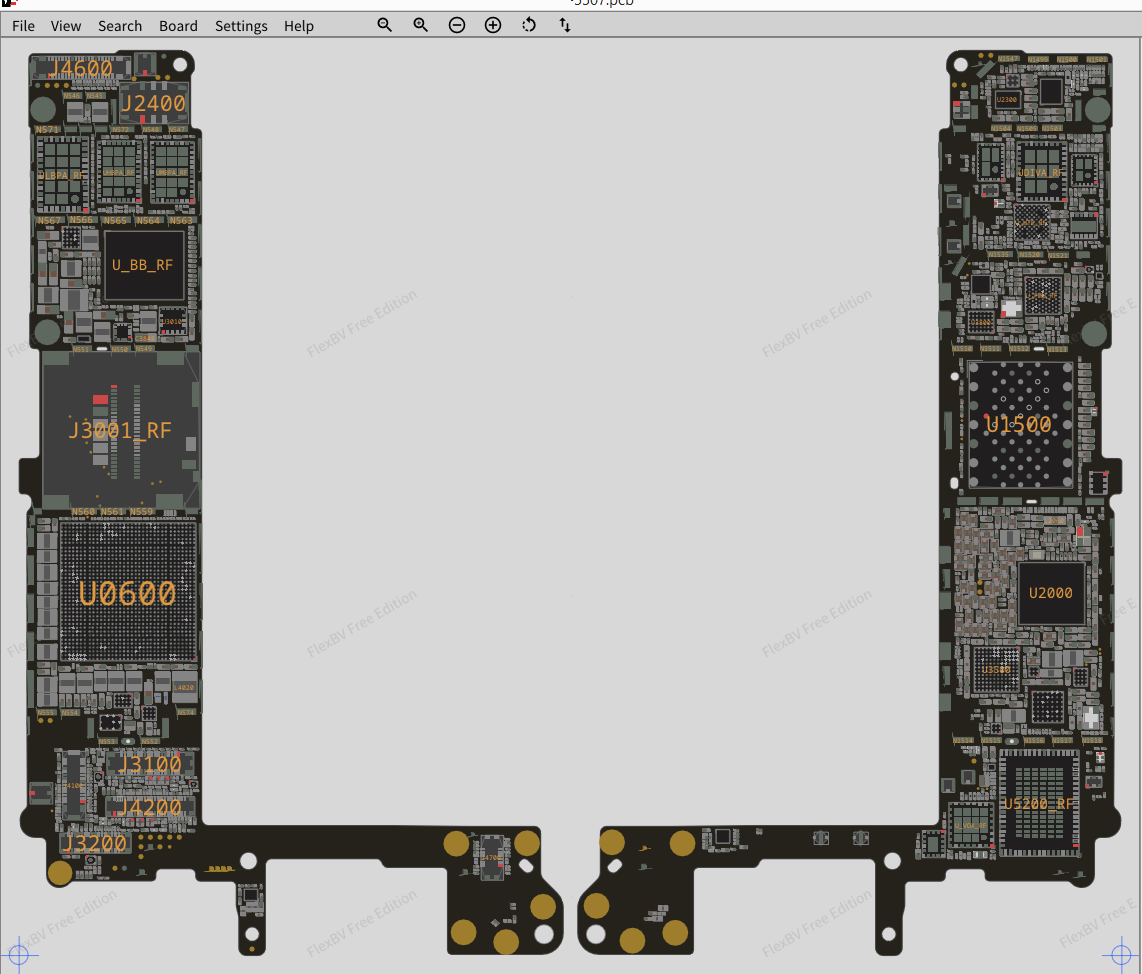1142x974 pixels.
Task: Open the Help menu
Action: 299,26
